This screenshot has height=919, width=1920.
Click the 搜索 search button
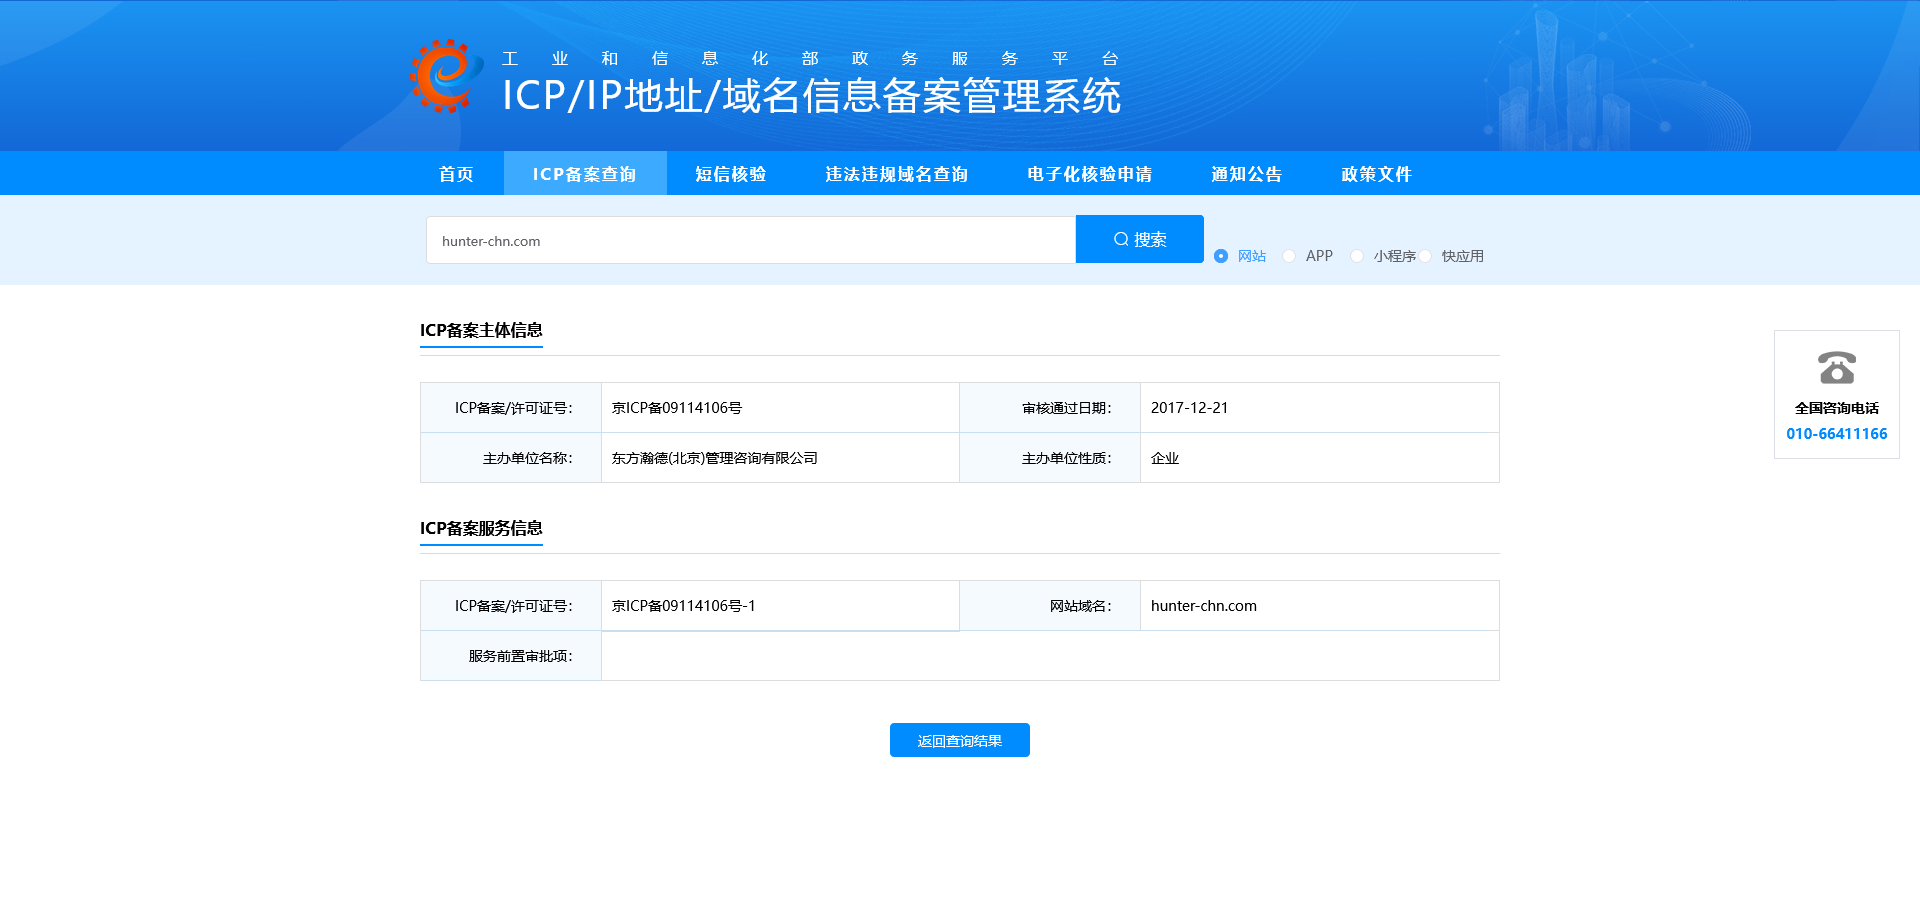(x=1139, y=239)
